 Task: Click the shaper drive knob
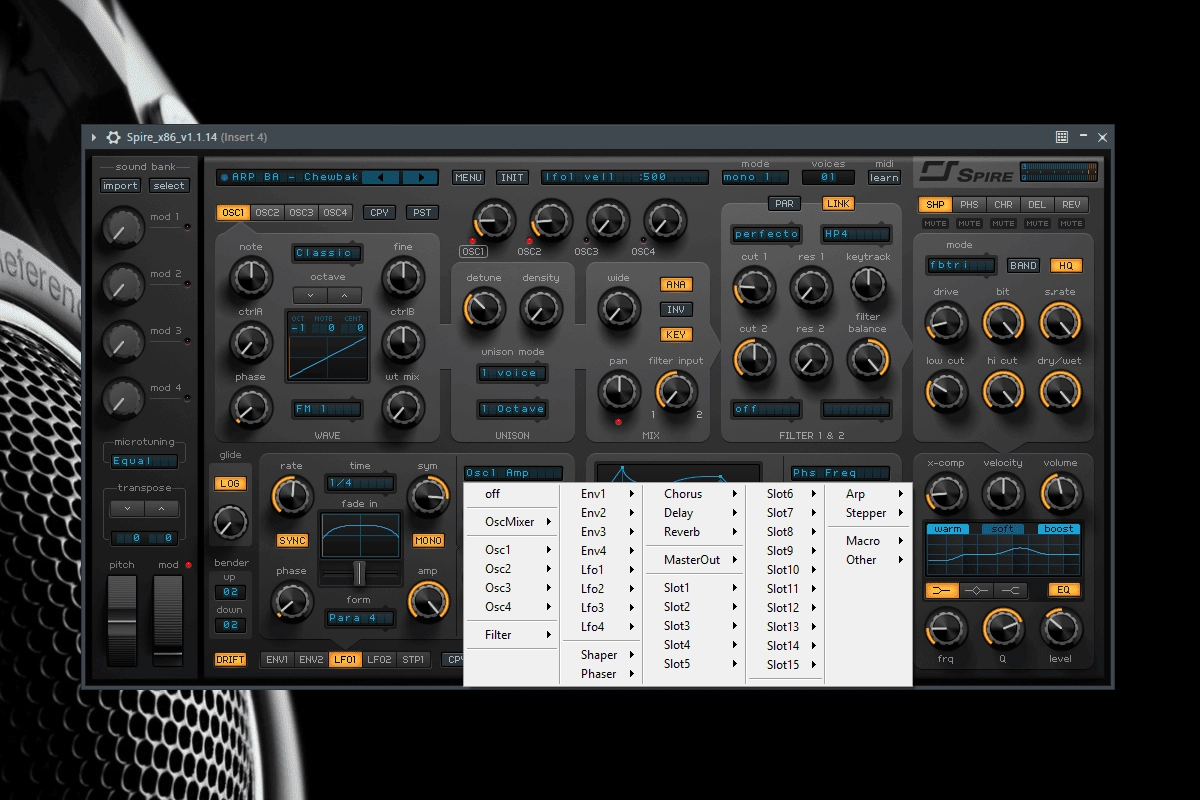(946, 322)
